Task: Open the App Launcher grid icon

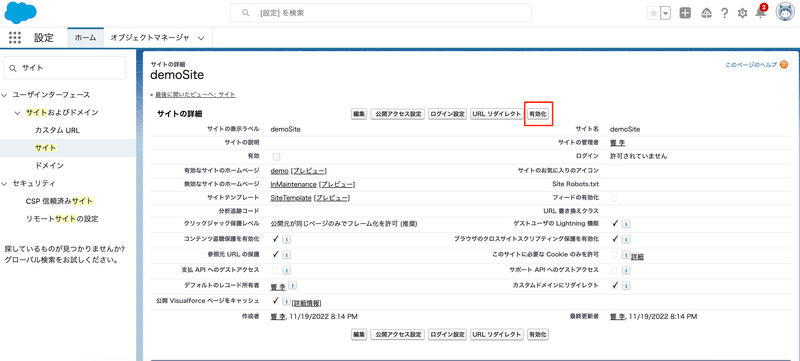Action: coord(15,38)
